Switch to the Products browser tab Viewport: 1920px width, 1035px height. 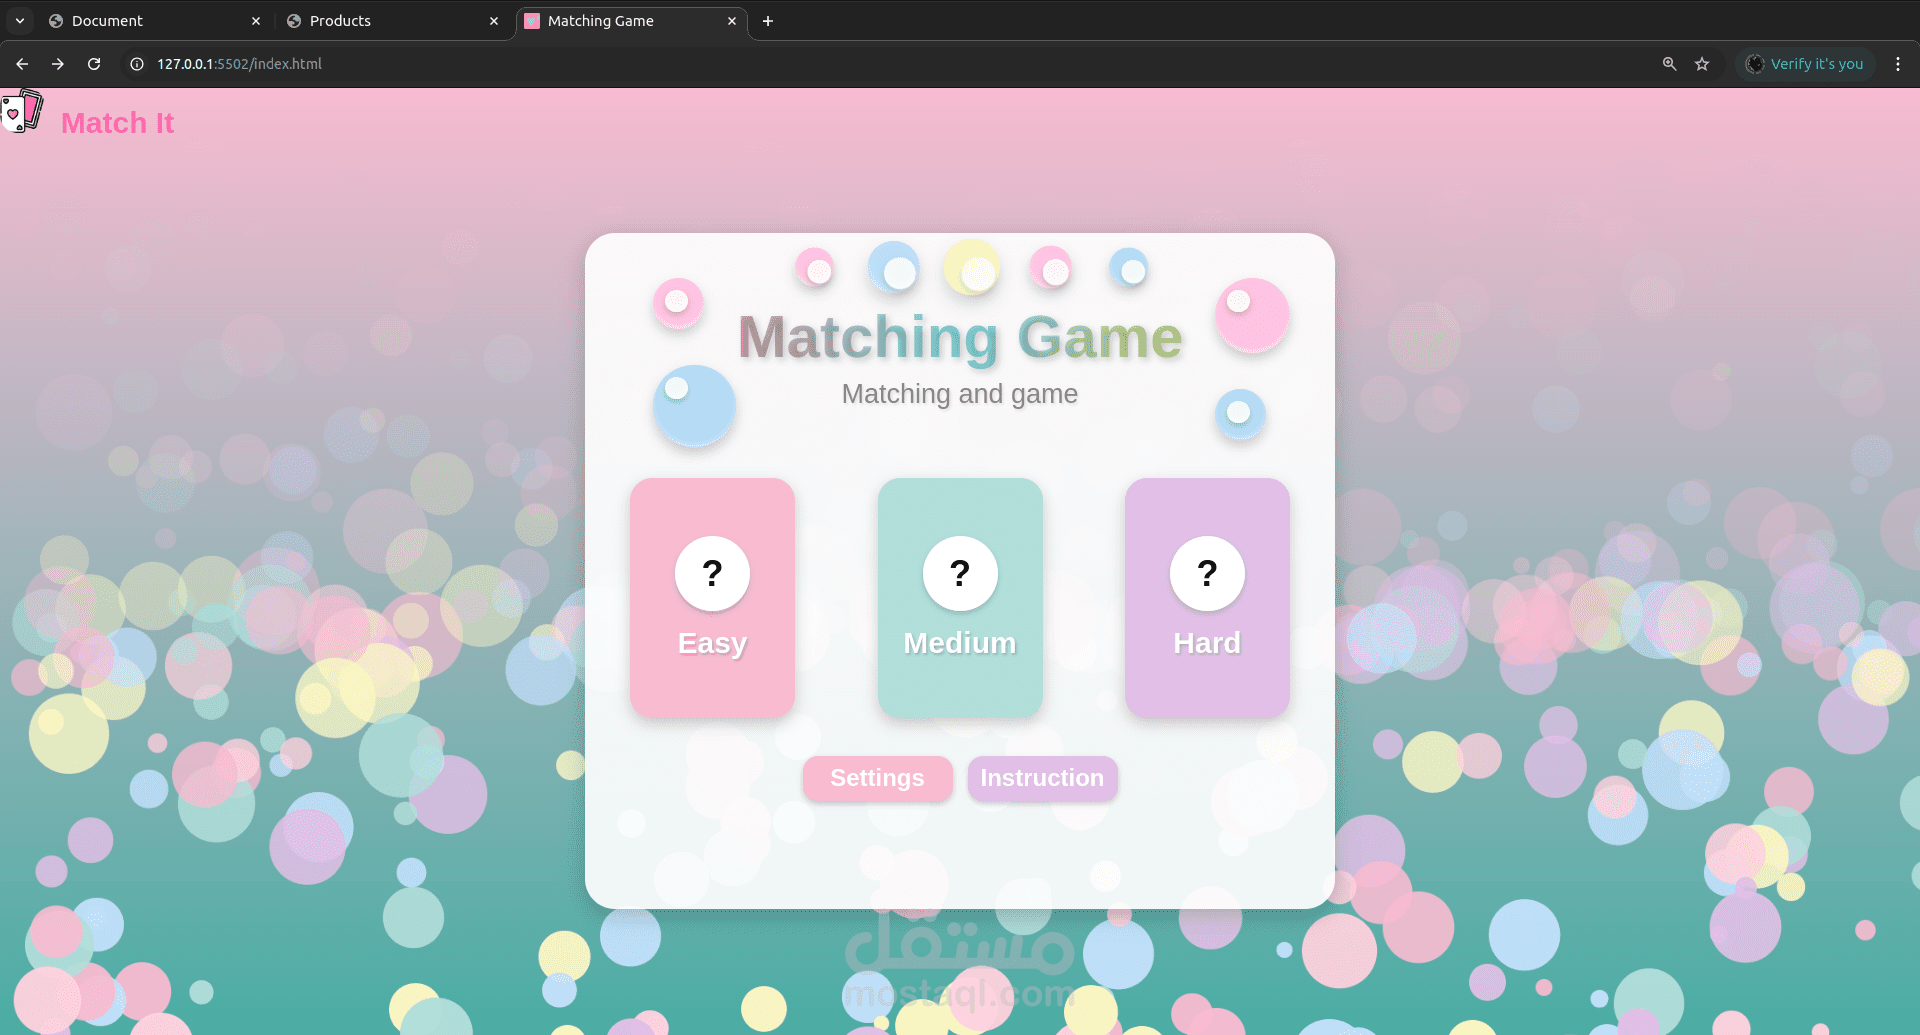coord(392,21)
